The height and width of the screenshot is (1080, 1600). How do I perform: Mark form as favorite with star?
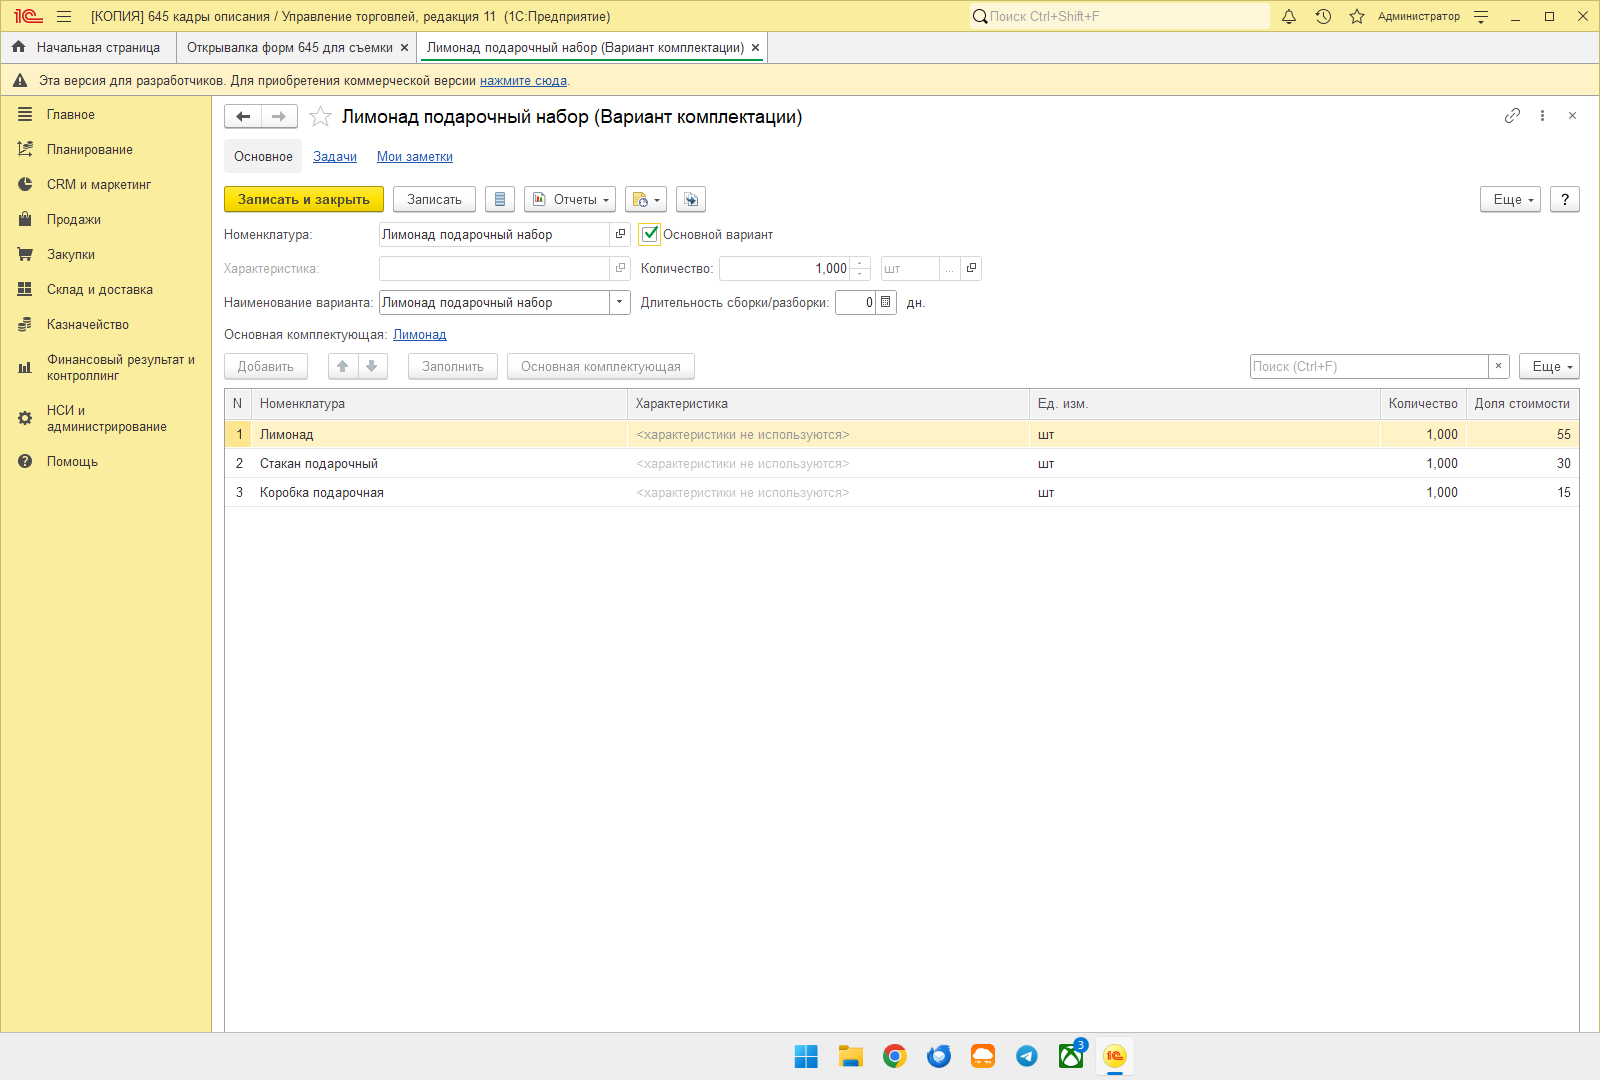320,117
